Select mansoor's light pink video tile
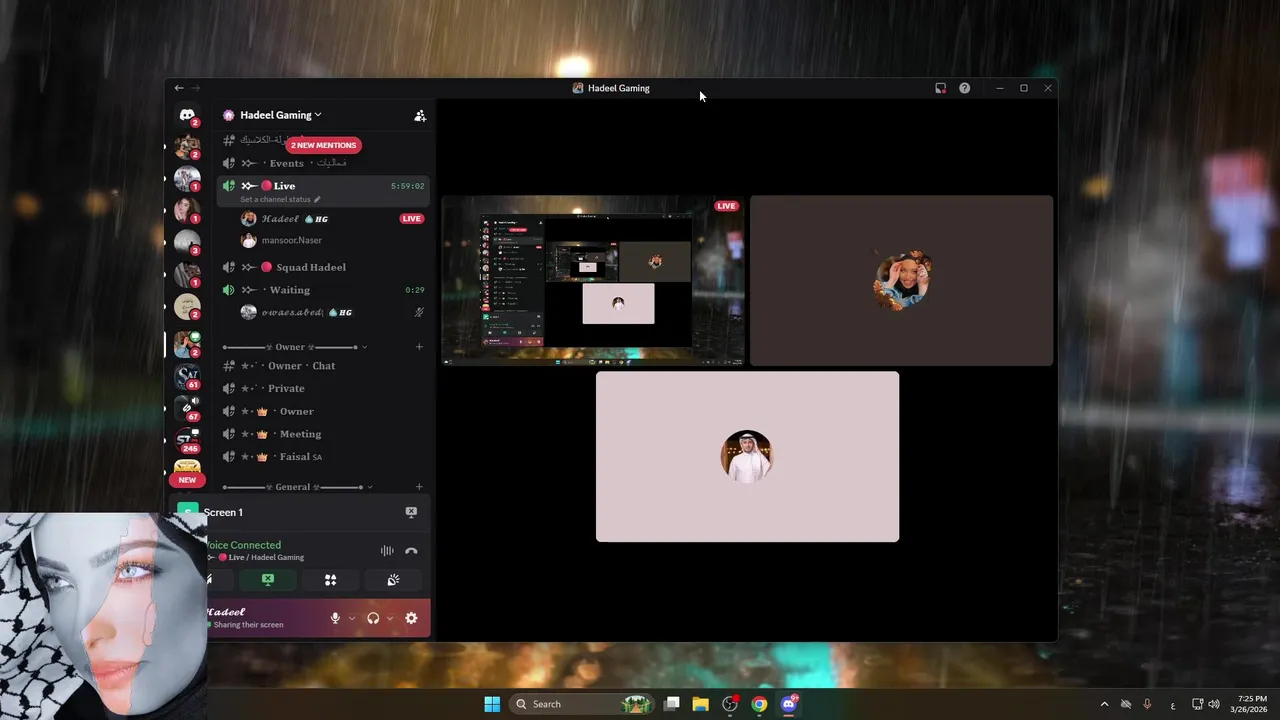 pos(747,457)
